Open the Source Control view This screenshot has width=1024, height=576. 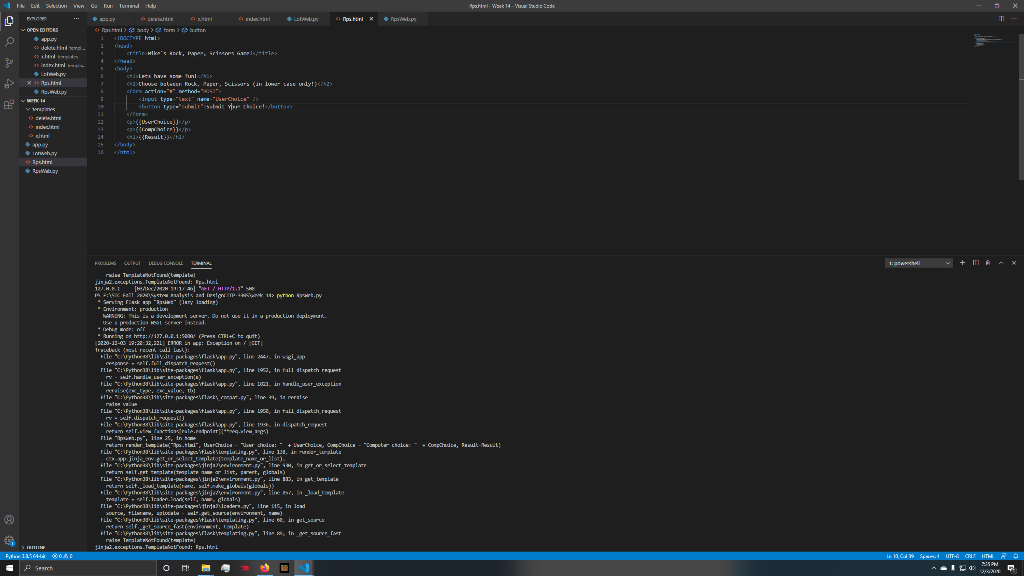pyautogui.click(x=9, y=62)
